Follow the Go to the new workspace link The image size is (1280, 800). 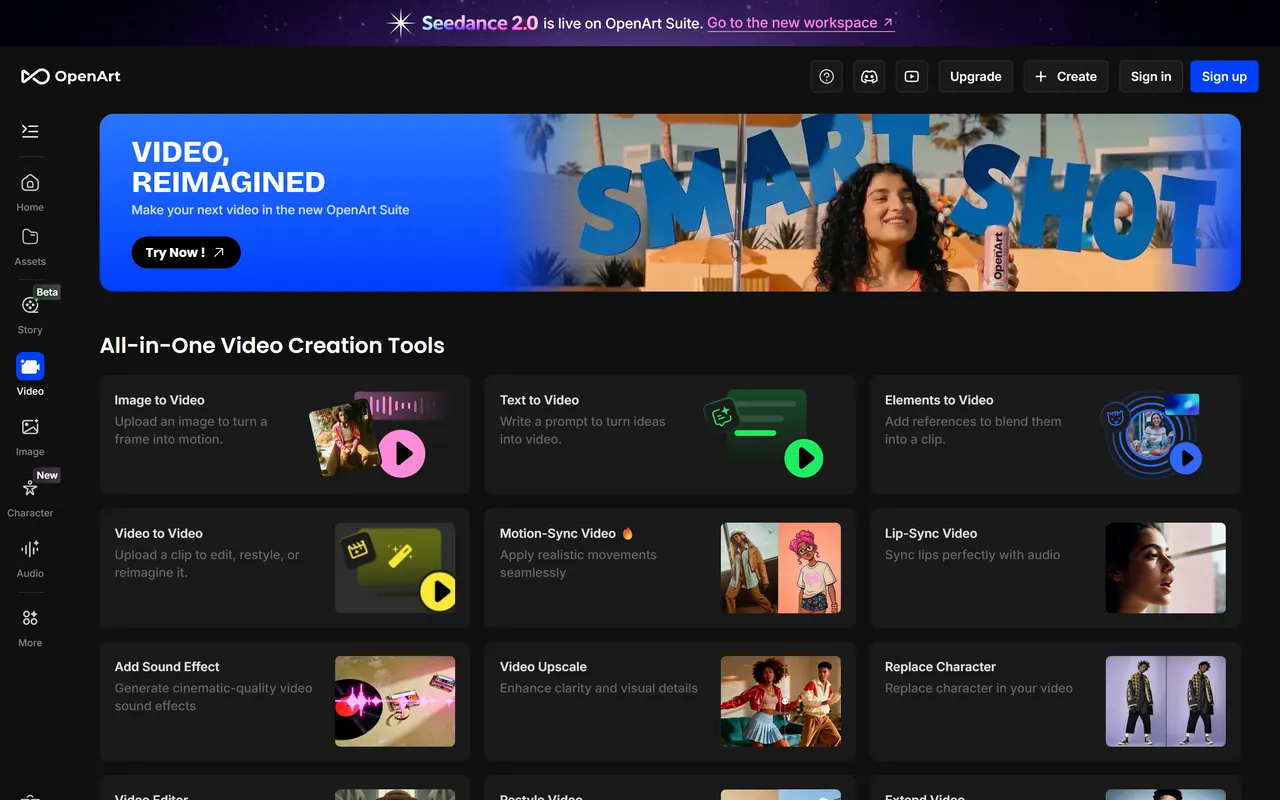point(801,23)
